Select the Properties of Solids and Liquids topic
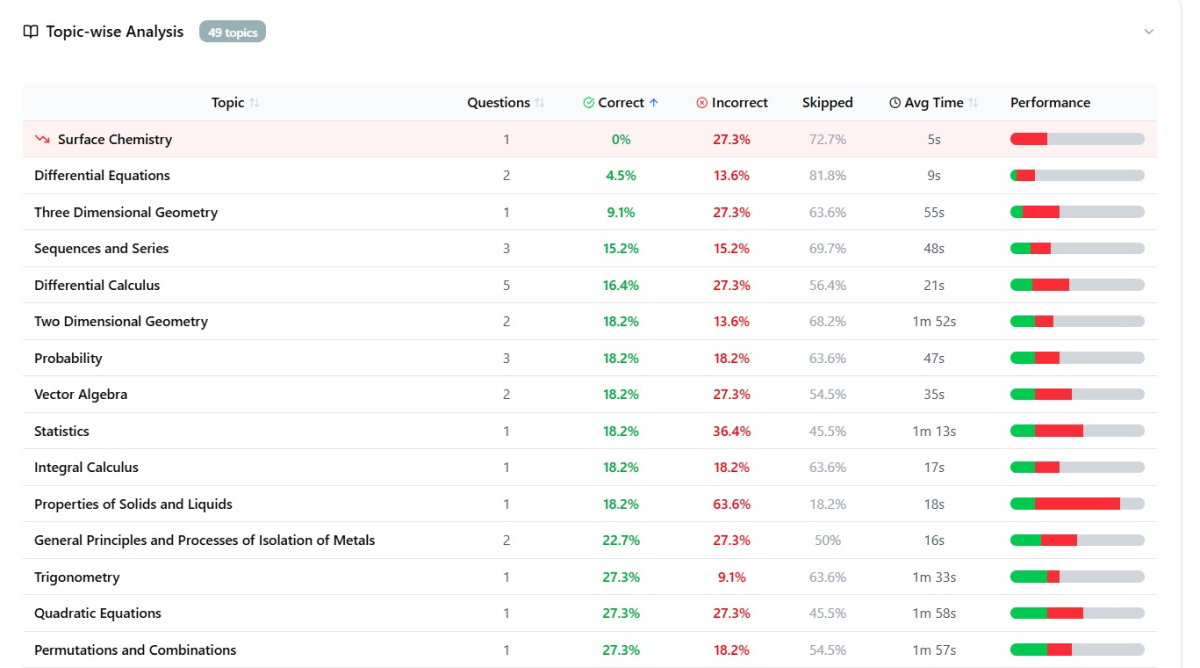 coord(133,504)
